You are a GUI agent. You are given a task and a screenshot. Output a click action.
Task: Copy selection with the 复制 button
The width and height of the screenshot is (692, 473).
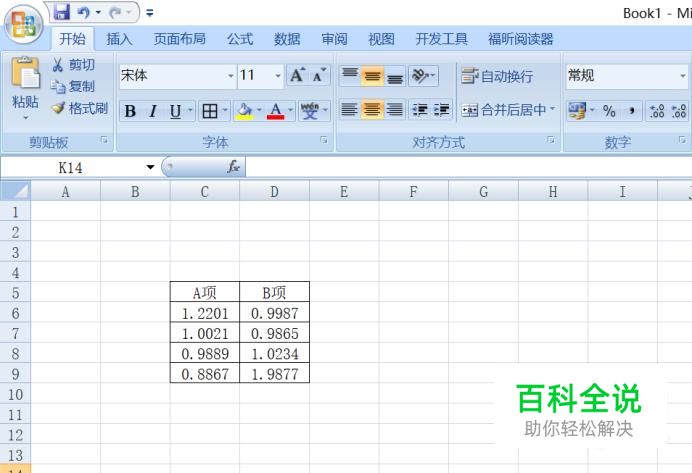click(73, 86)
